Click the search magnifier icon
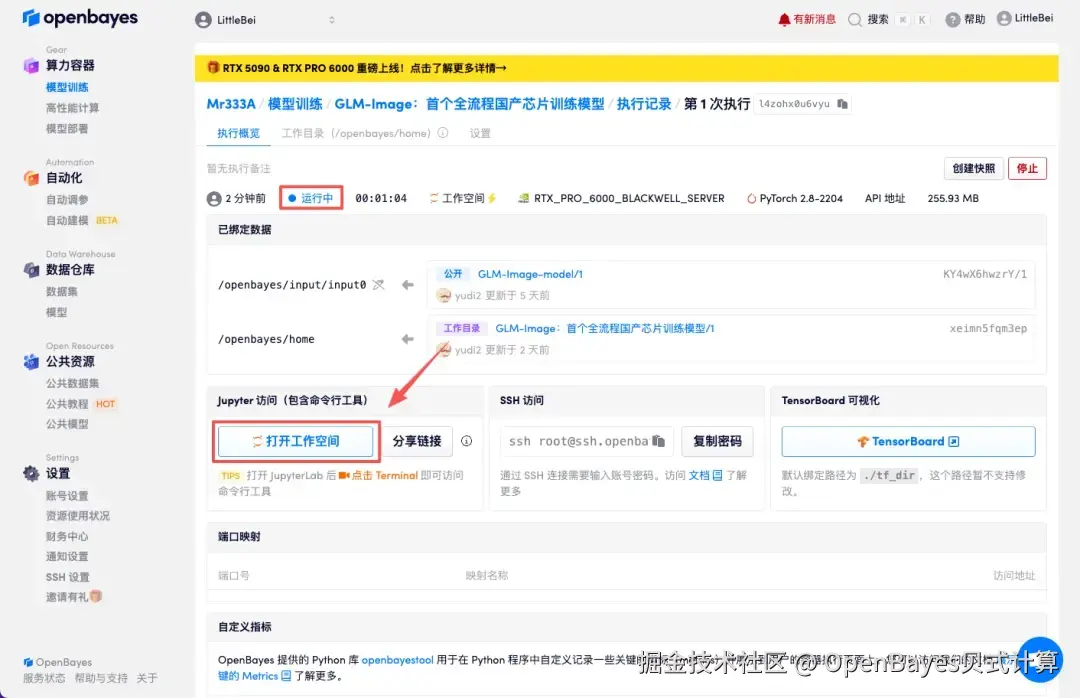Image resolution: width=1080 pixels, height=698 pixels. (x=855, y=19)
